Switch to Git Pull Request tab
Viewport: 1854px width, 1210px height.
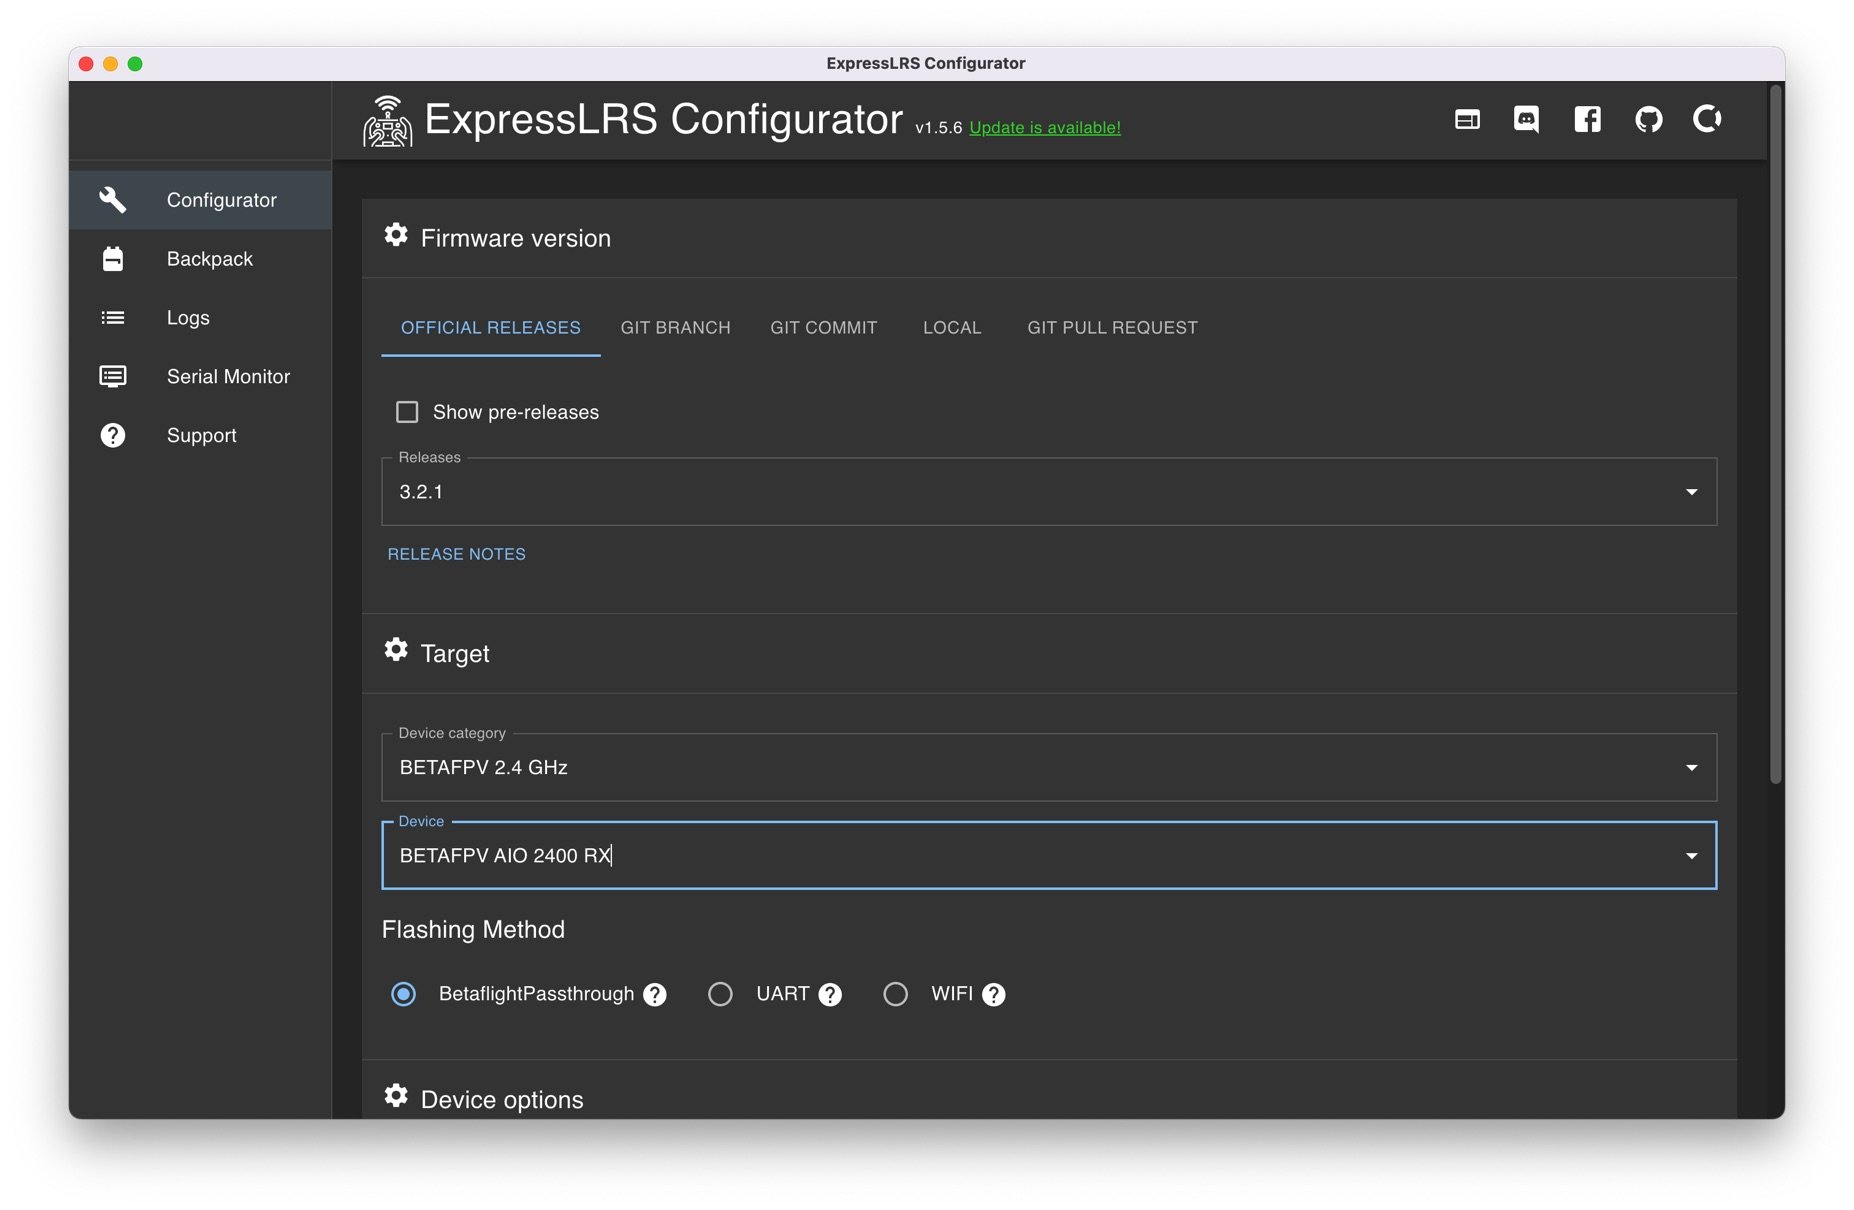click(1112, 328)
